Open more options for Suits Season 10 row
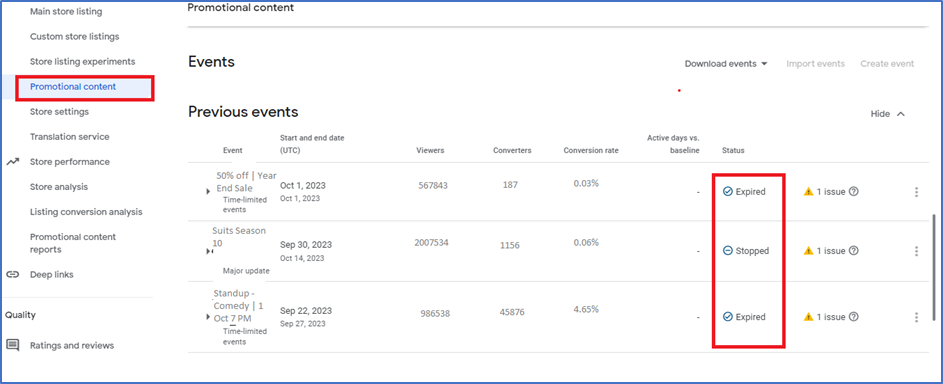This screenshot has width=943, height=384. (916, 251)
